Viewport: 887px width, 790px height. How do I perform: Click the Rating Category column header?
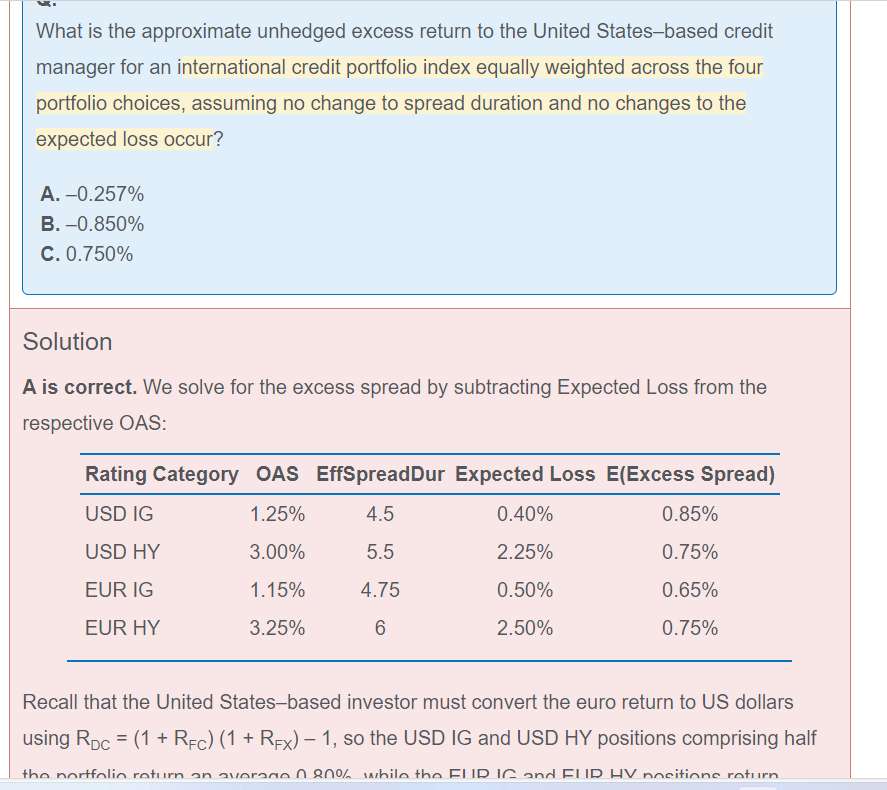click(161, 474)
